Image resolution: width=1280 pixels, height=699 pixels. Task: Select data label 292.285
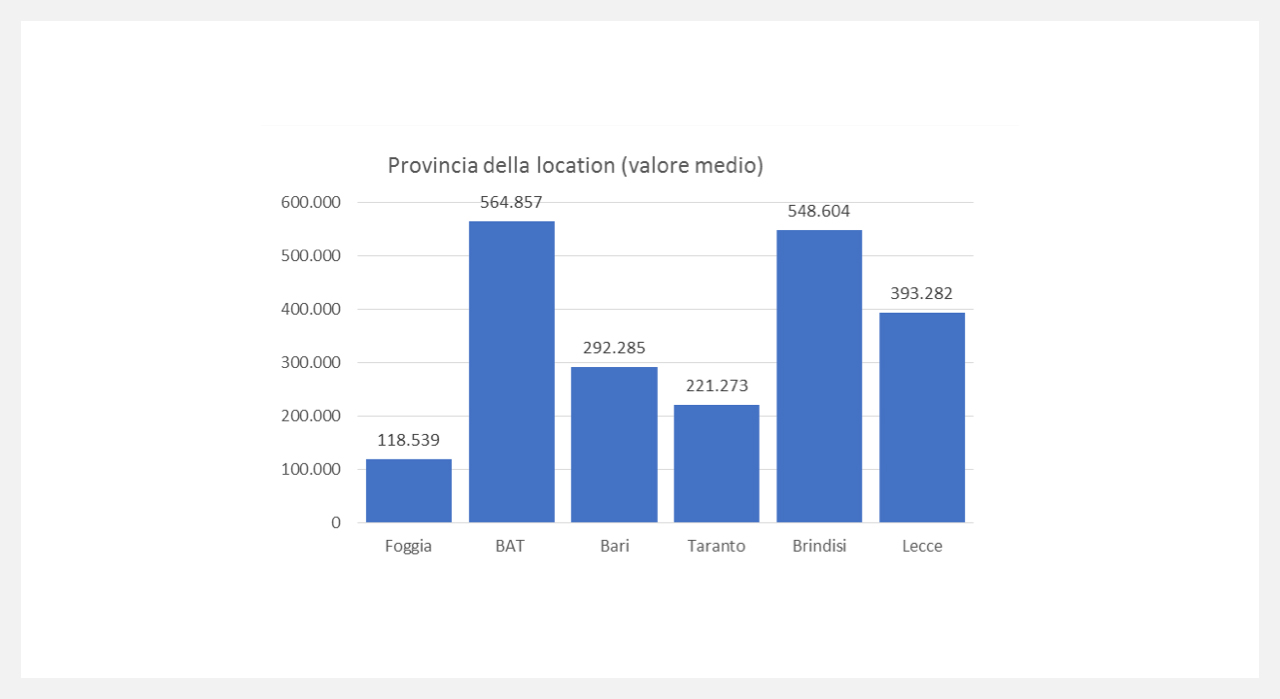(x=614, y=348)
